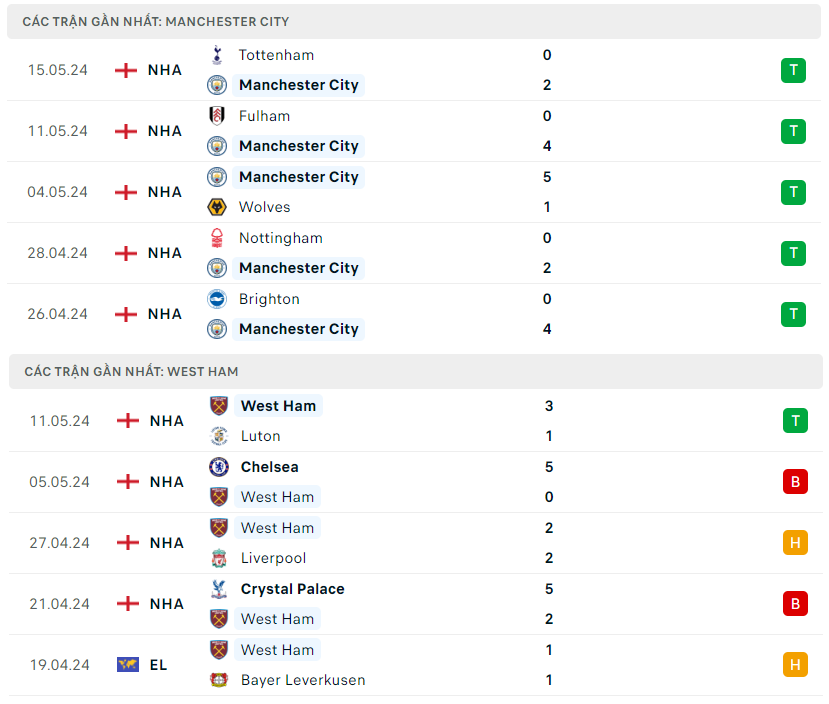
Task: Click the Liverpool club crest icon
Action: click(219, 558)
